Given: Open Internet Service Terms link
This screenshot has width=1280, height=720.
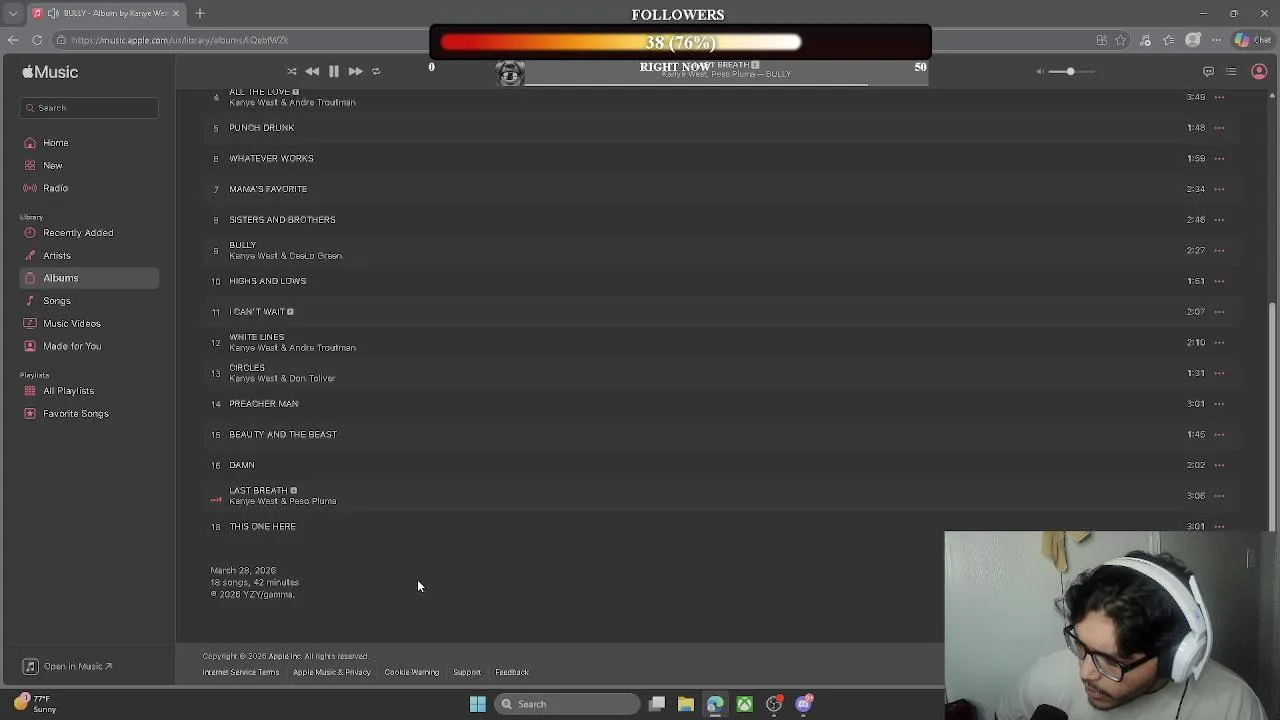Looking at the screenshot, I should click(240, 672).
